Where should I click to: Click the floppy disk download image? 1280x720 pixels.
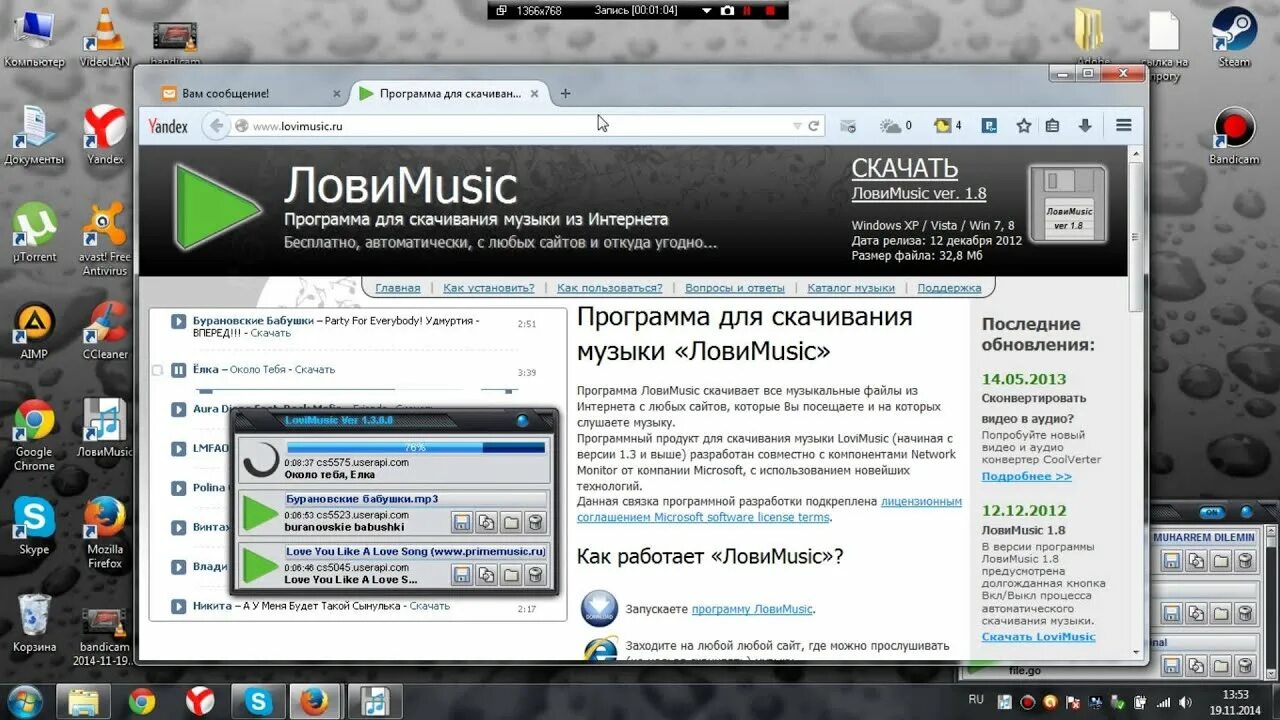(1068, 205)
